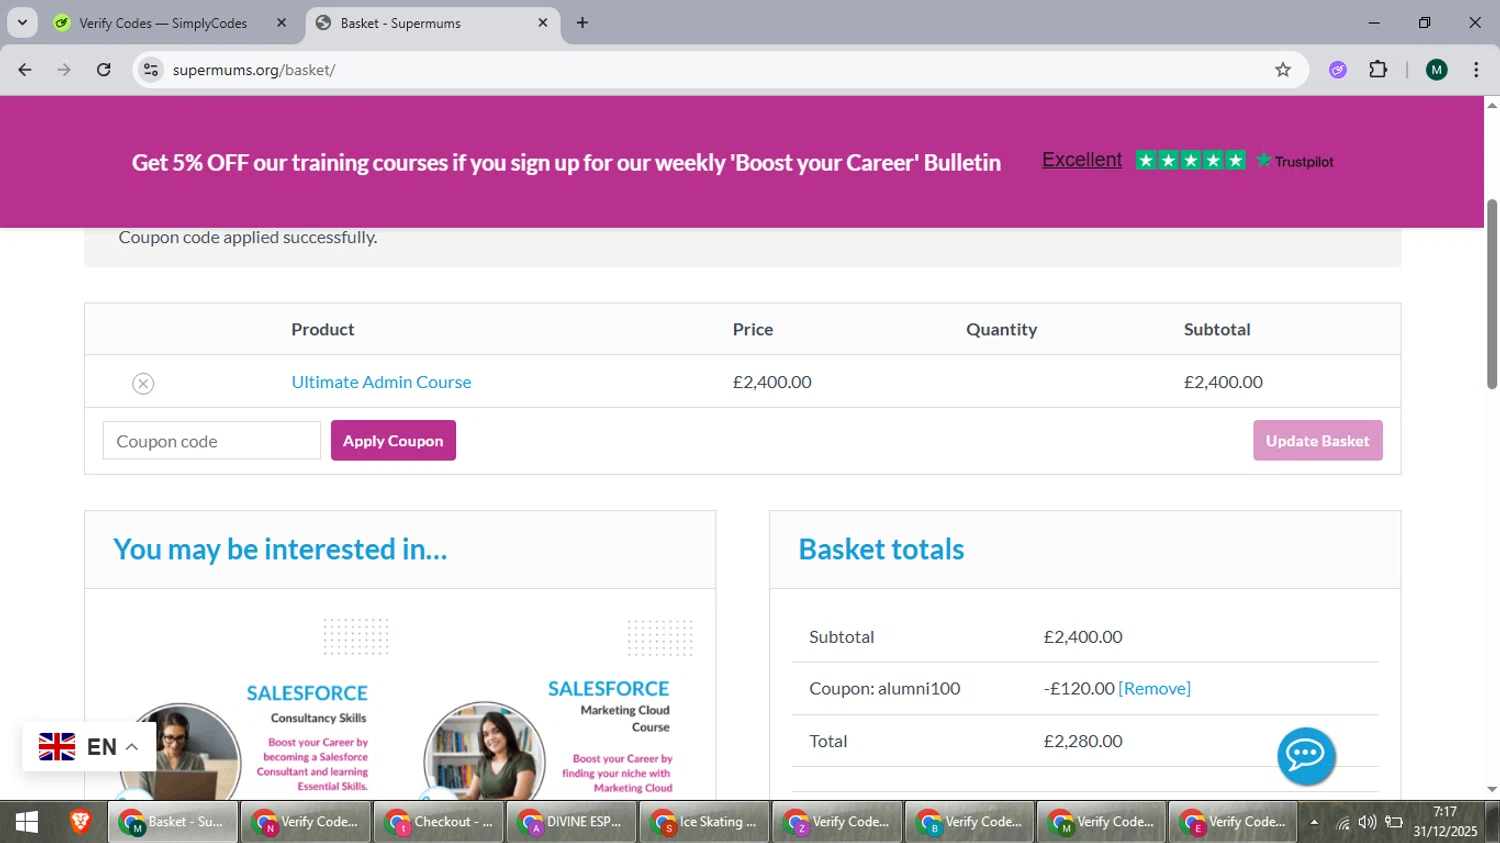Click the purple extension icon in toolbar
The width and height of the screenshot is (1500, 843).
pos(1338,70)
